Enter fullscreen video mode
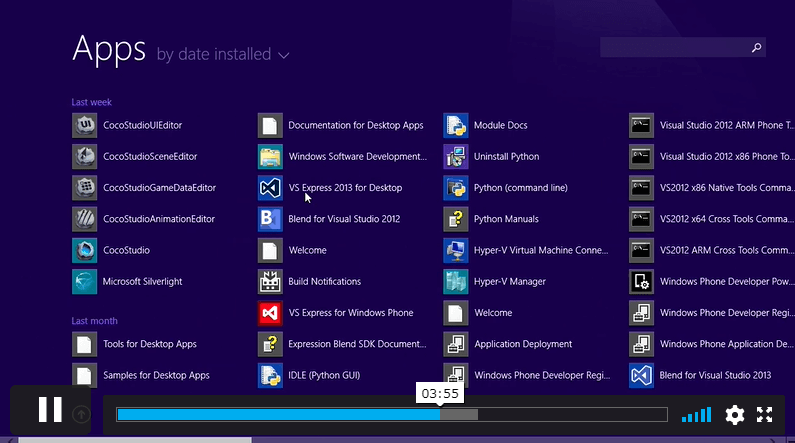 tap(765, 415)
